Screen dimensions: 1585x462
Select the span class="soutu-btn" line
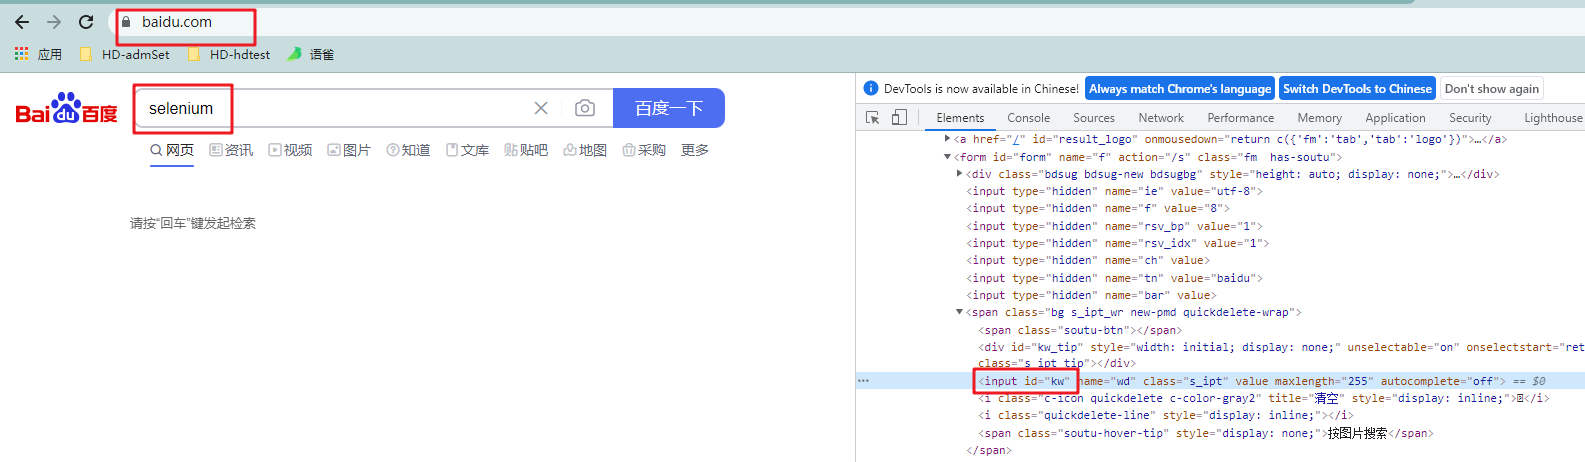pos(1080,330)
